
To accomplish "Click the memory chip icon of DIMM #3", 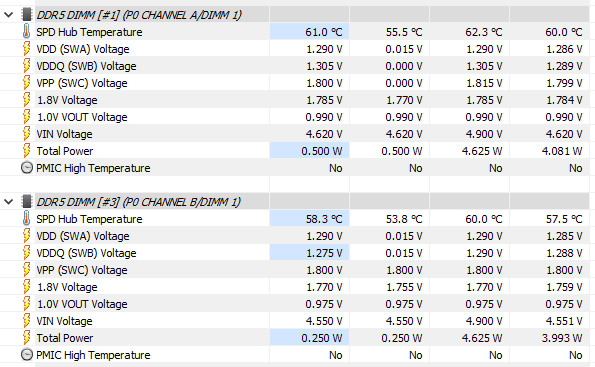I will click(x=27, y=202).
